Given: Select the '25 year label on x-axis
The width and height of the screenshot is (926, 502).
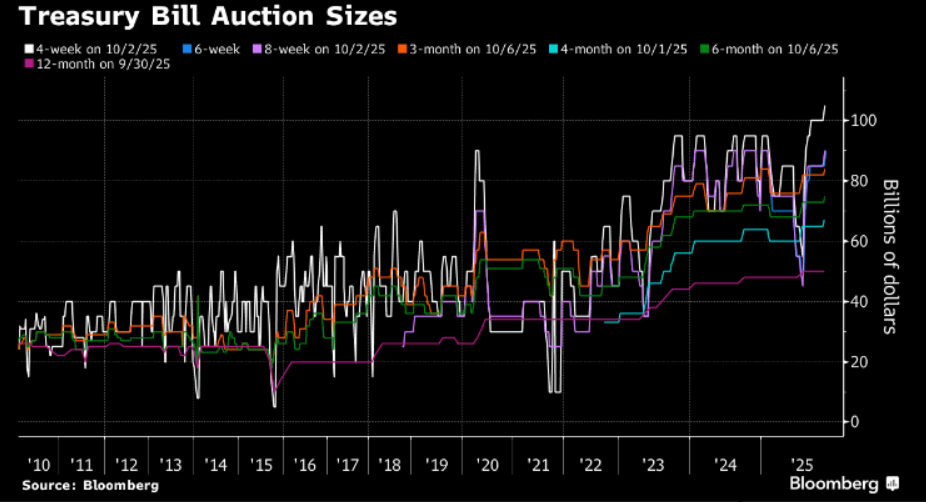Looking at the screenshot, I should coord(799,465).
